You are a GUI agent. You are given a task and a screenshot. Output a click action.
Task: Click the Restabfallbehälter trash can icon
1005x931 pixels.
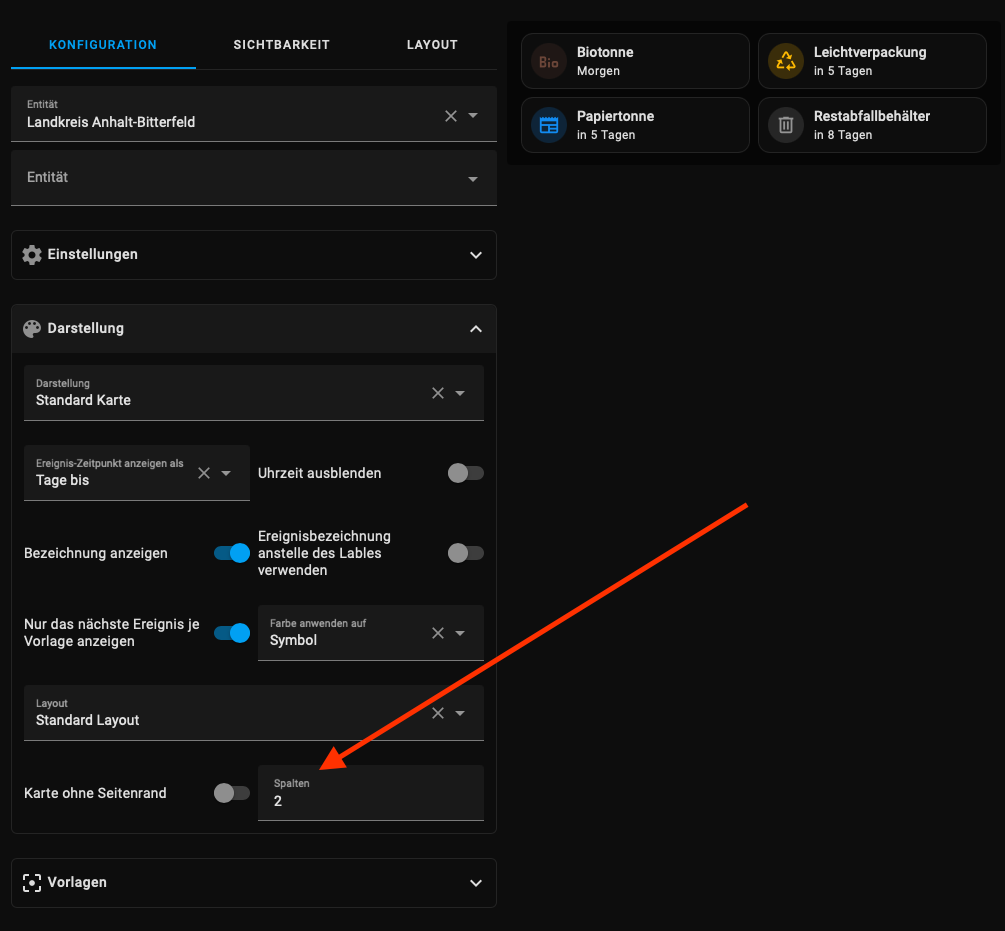786,125
